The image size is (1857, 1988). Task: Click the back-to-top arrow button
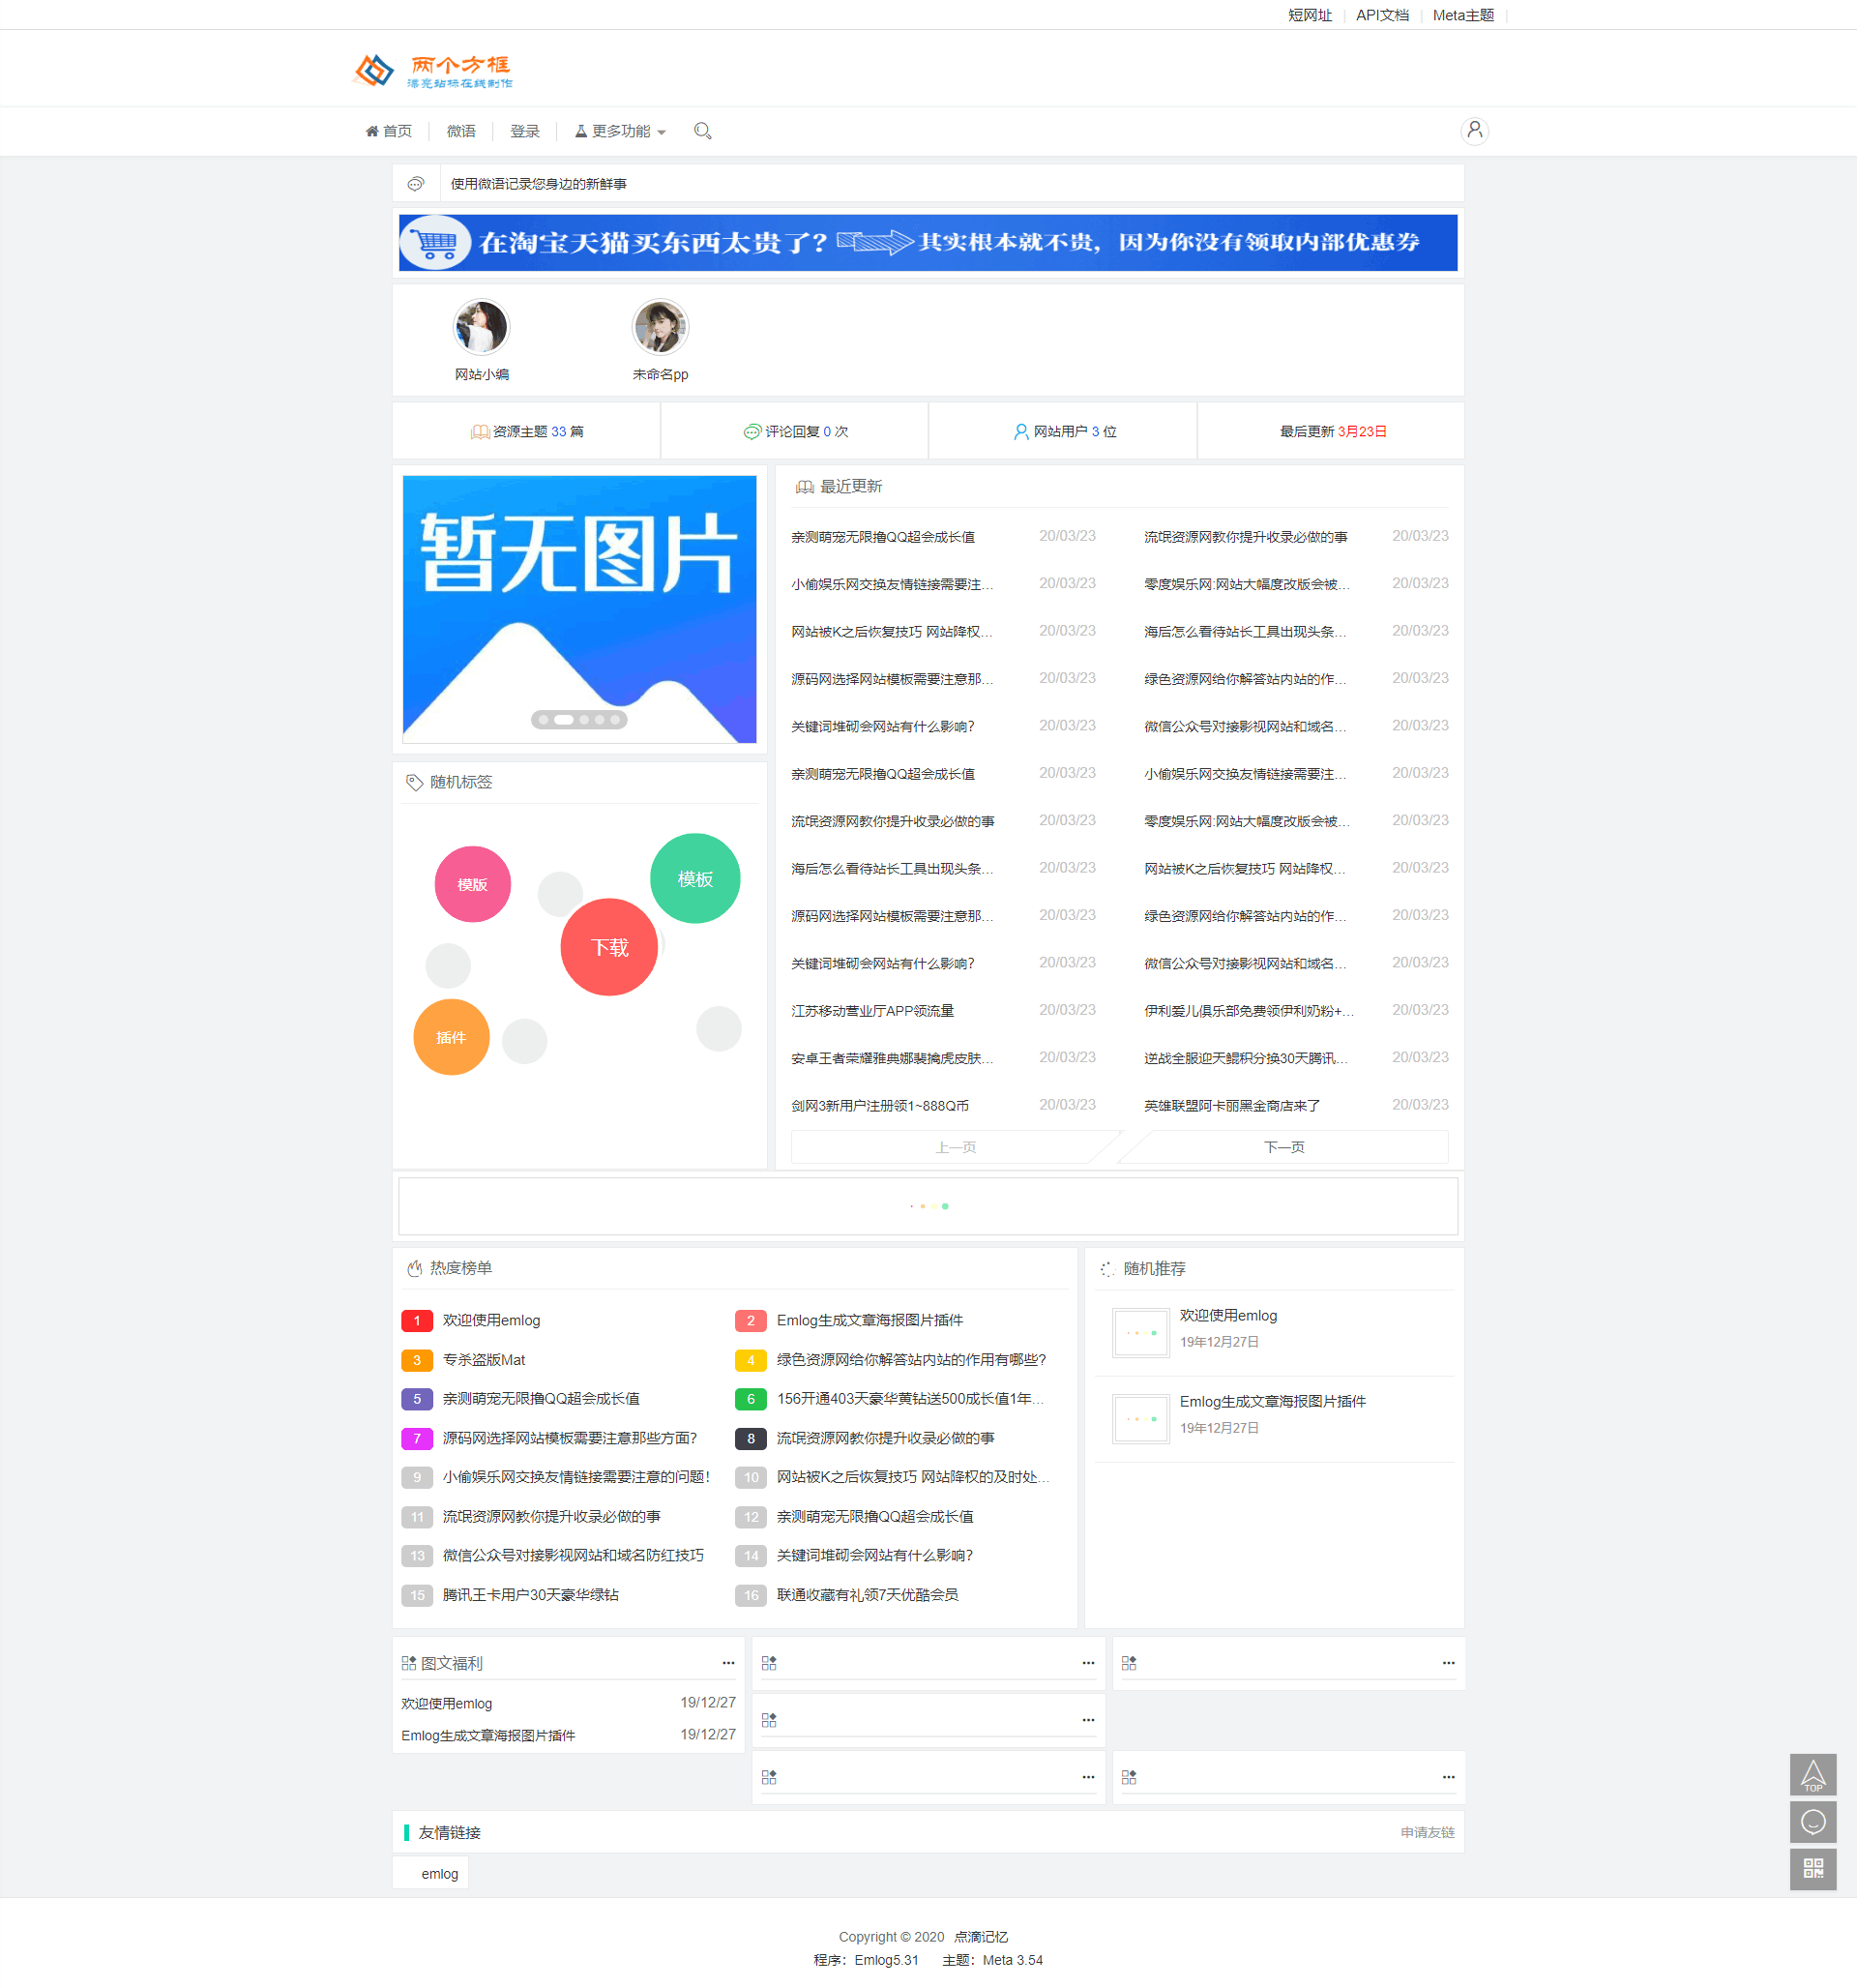pyautogui.click(x=1812, y=1775)
